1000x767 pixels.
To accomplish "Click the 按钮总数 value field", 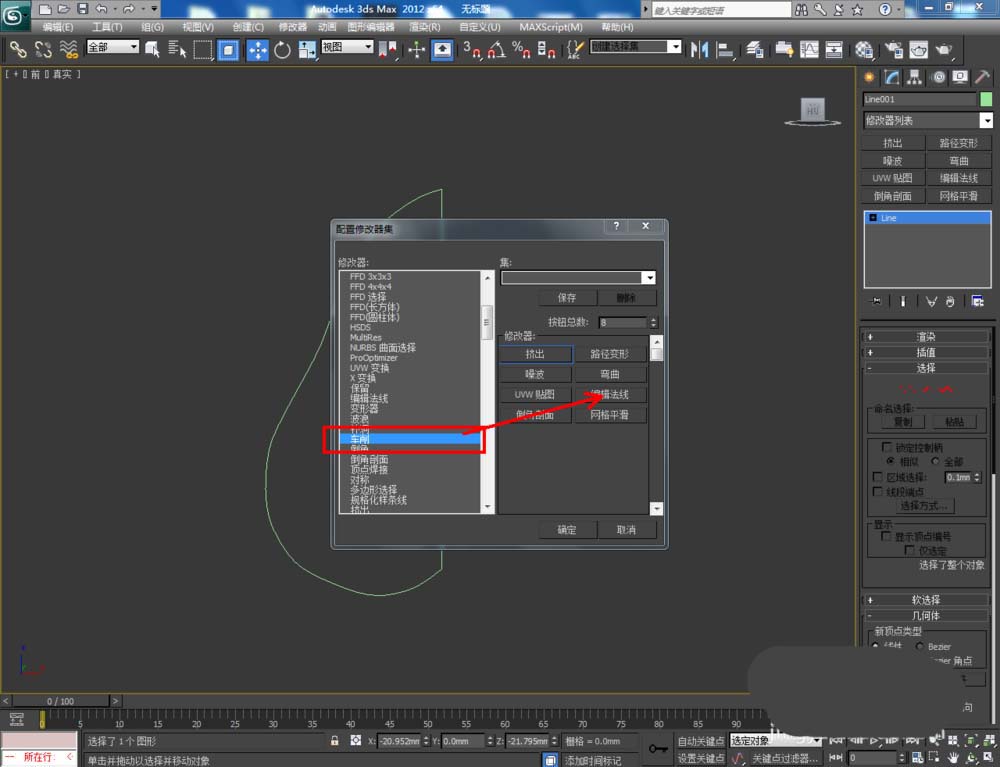I will pos(623,323).
